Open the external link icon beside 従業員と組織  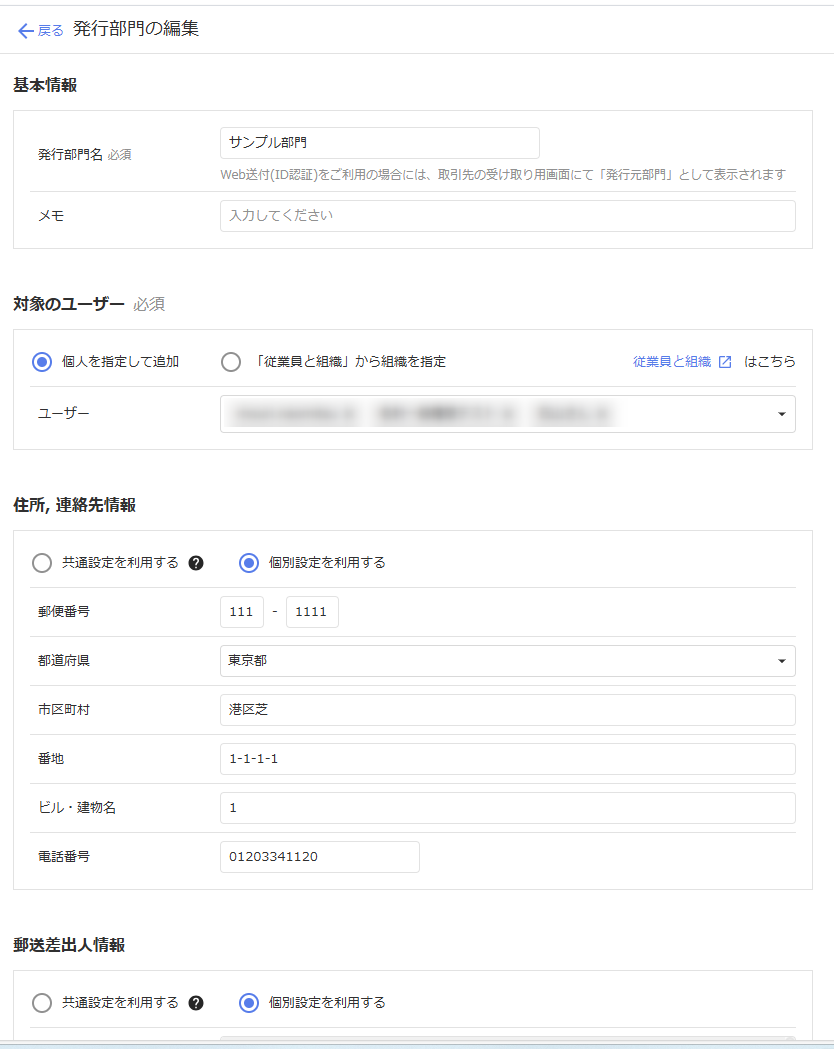coord(725,362)
